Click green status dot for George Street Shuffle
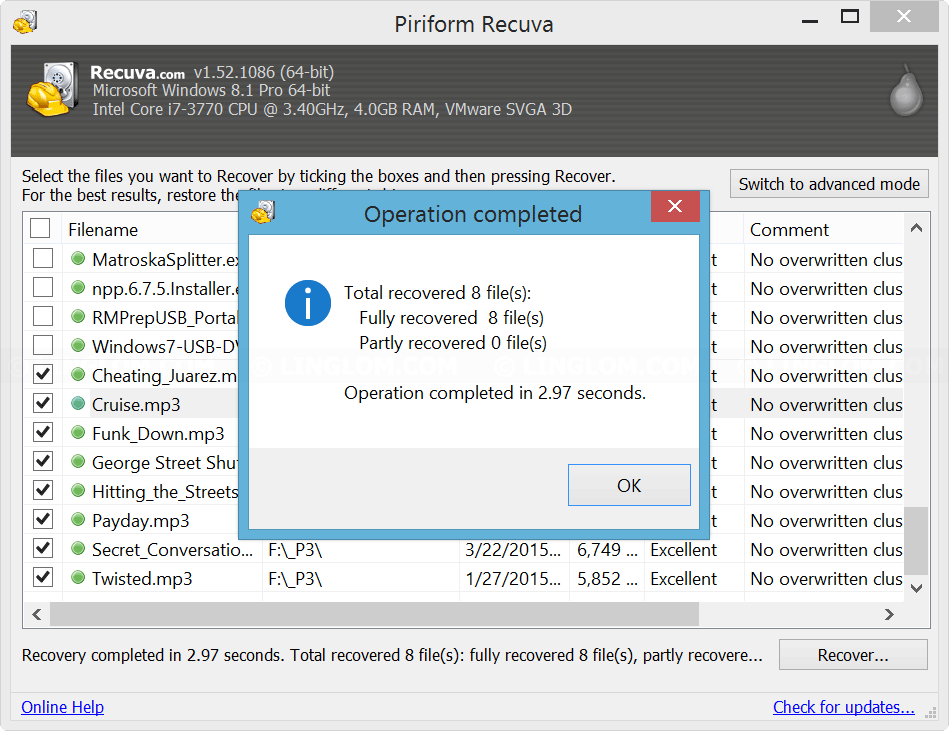The image size is (949, 731). point(77,461)
